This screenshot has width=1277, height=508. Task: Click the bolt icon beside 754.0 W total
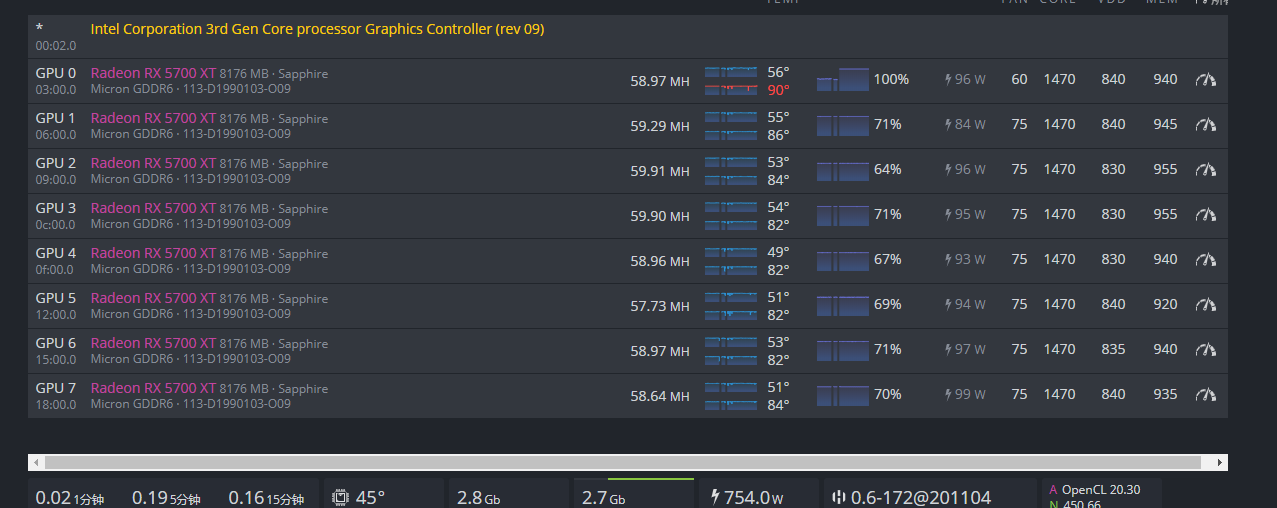pyautogui.click(x=715, y=497)
